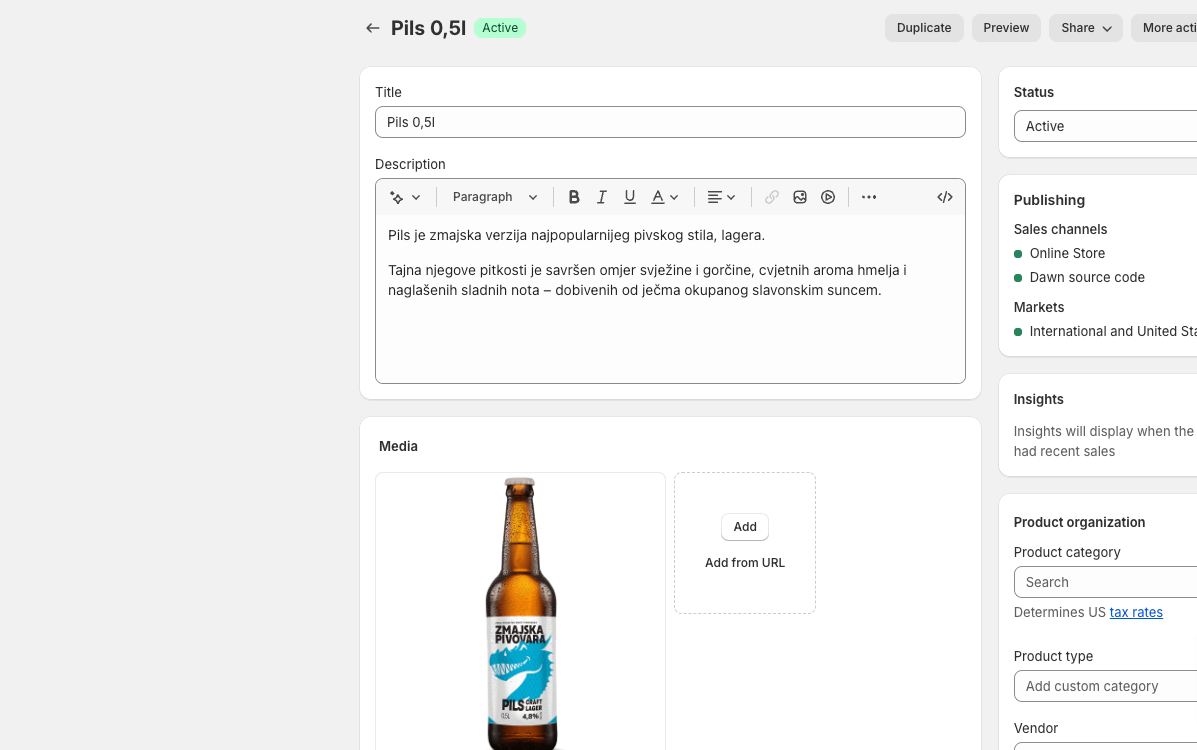This screenshot has width=1197, height=750.
Task: Click the back arrow next to Pils 0,5l
Action: coord(373,28)
